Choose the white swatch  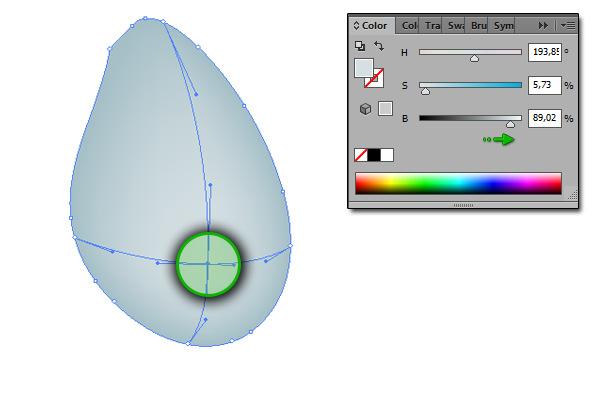(x=387, y=155)
